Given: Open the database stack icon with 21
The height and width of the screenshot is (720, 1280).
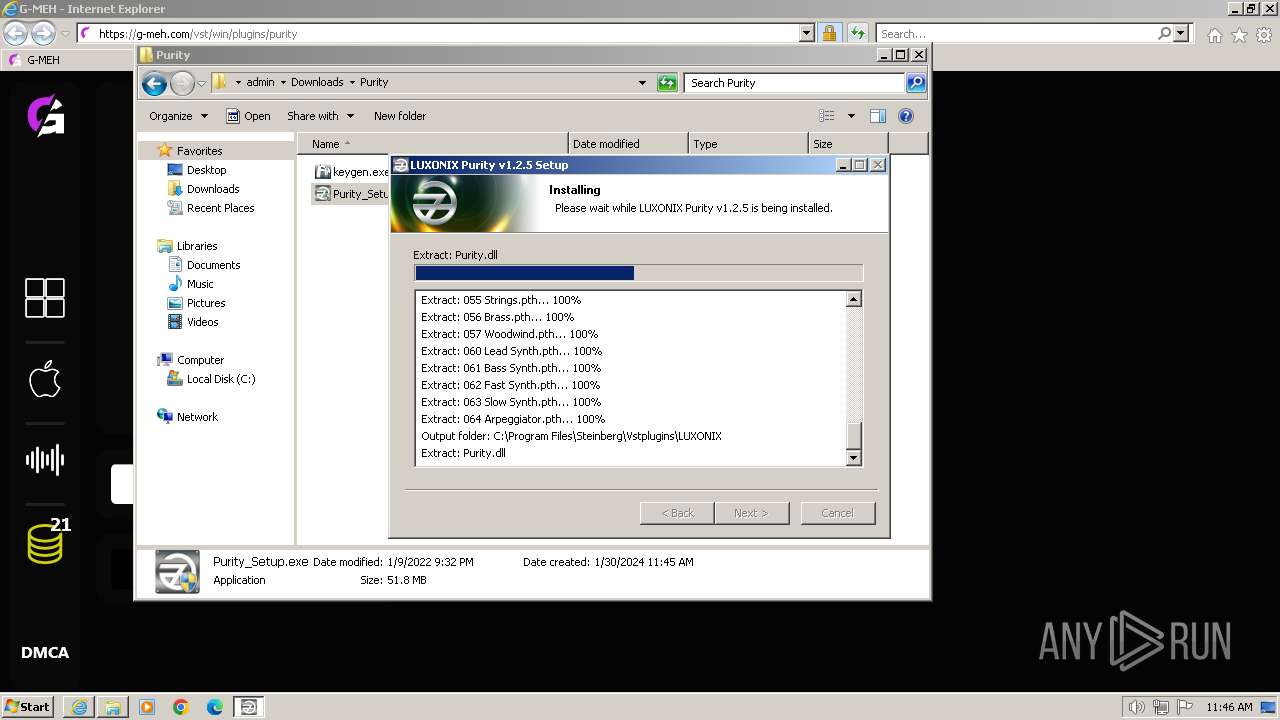Looking at the screenshot, I should pyautogui.click(x=47, y=541).
